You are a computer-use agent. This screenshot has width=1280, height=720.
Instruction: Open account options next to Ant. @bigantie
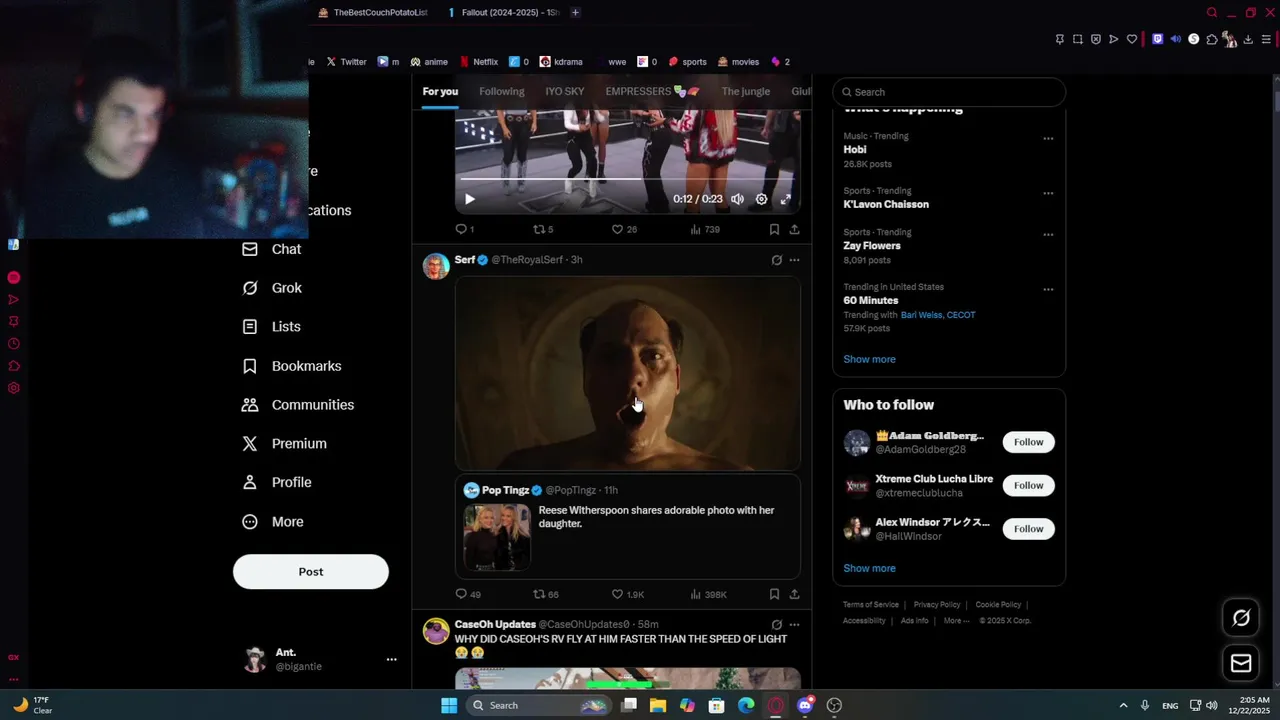point(391,659)
